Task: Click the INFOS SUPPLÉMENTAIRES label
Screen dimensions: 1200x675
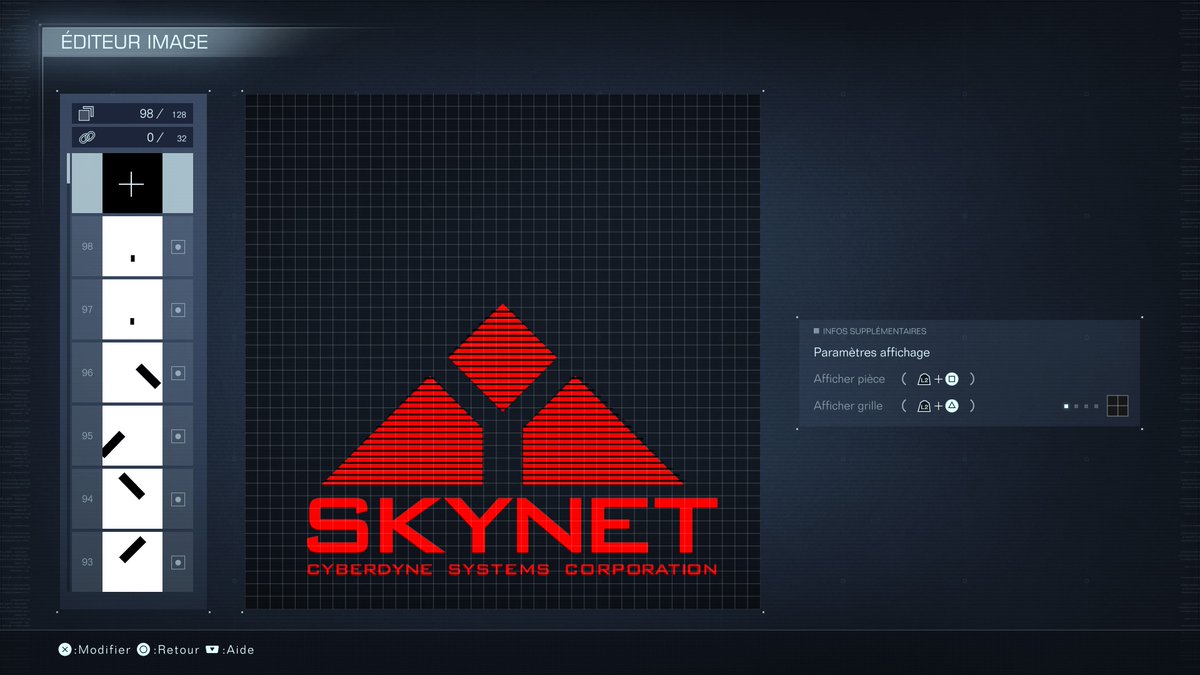Action: (x=874, y=331)
